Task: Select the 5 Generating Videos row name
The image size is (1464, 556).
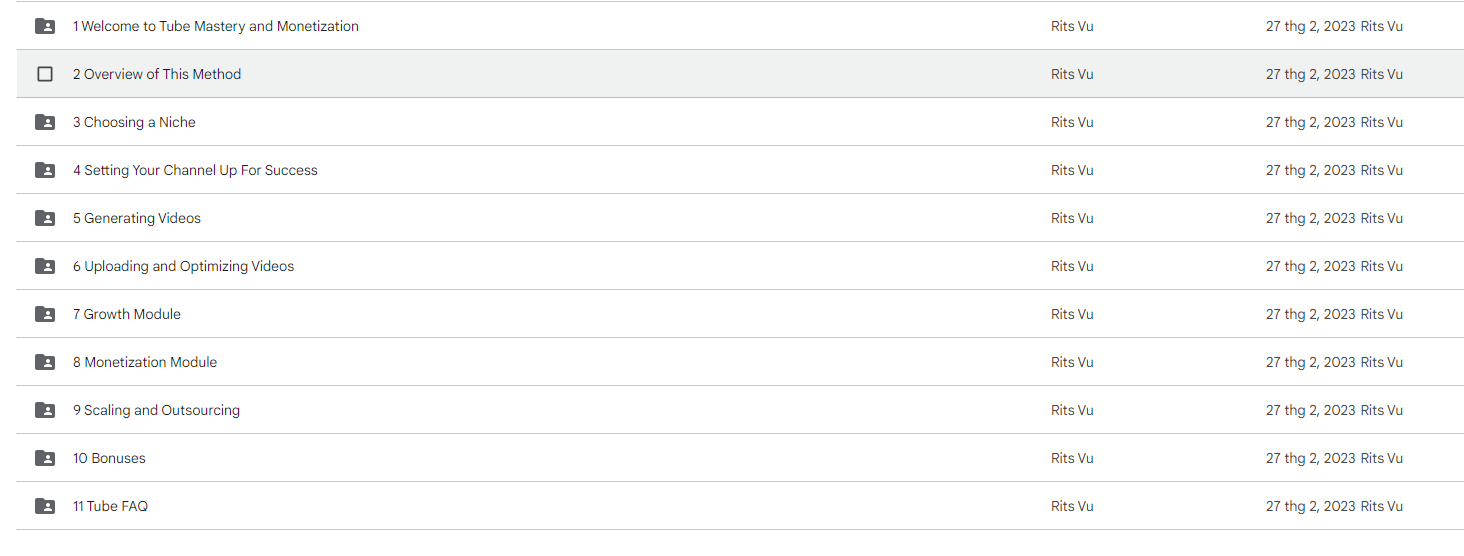Action: pos(137,218)
